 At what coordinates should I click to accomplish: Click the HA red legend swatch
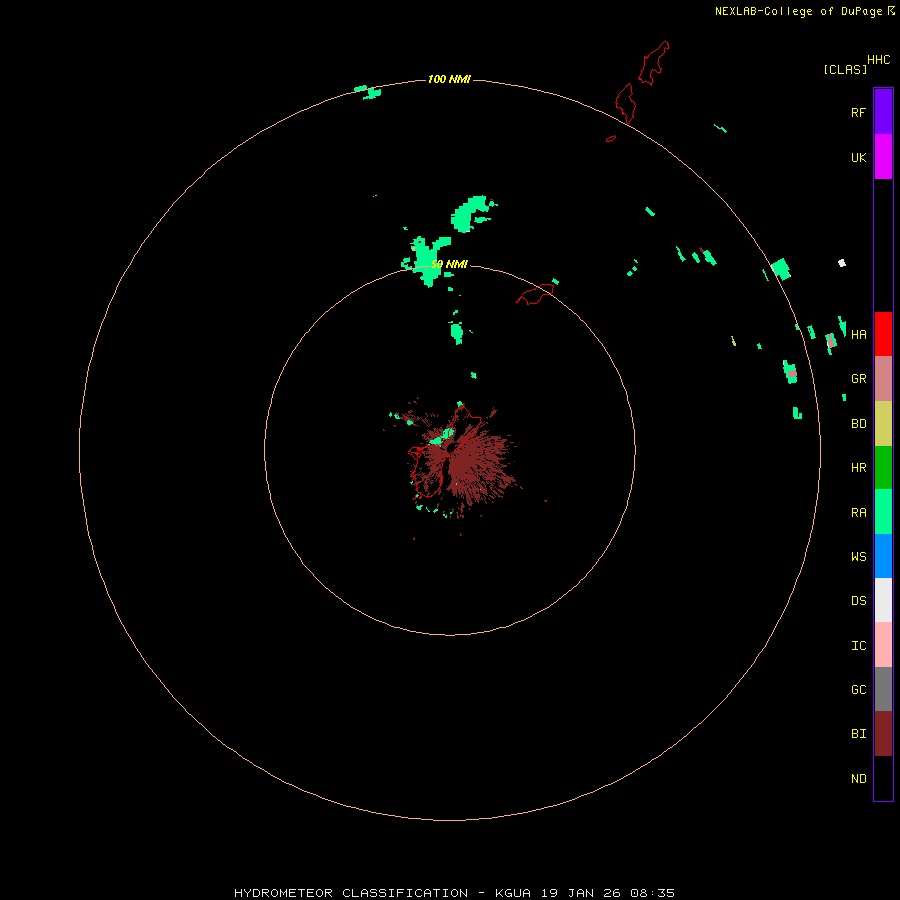883,334
